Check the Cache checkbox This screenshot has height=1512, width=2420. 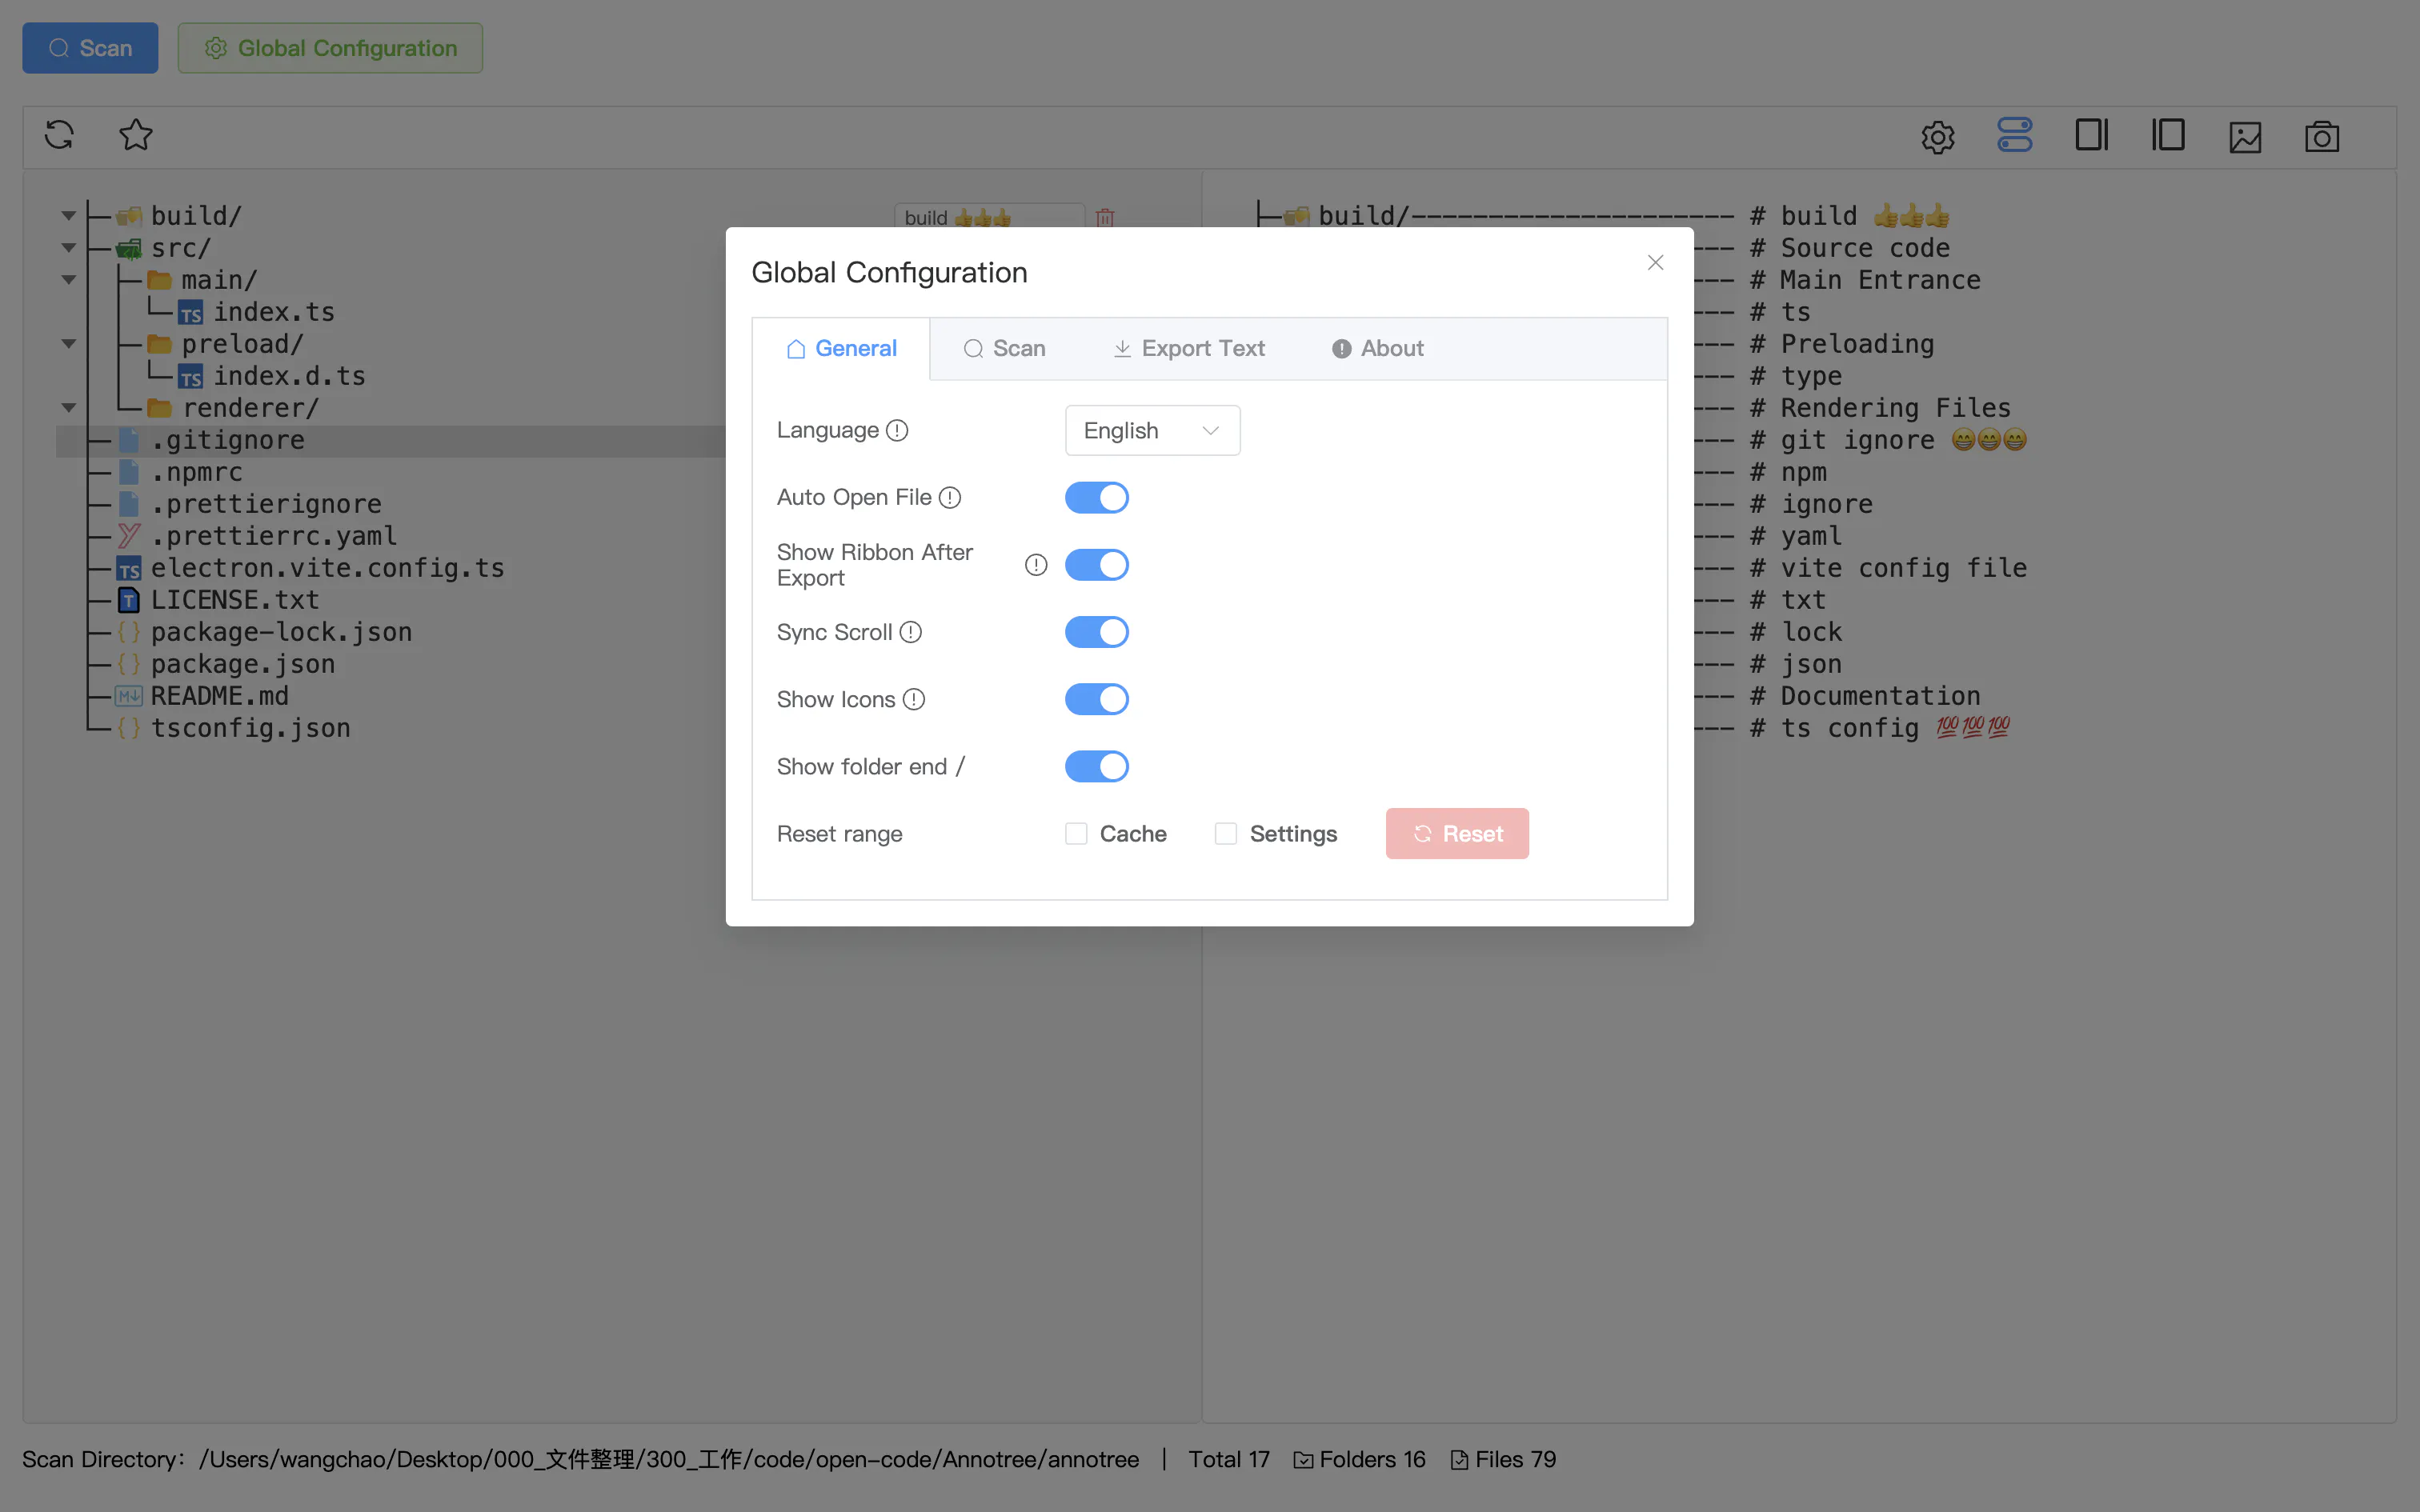click(1076, 833)
